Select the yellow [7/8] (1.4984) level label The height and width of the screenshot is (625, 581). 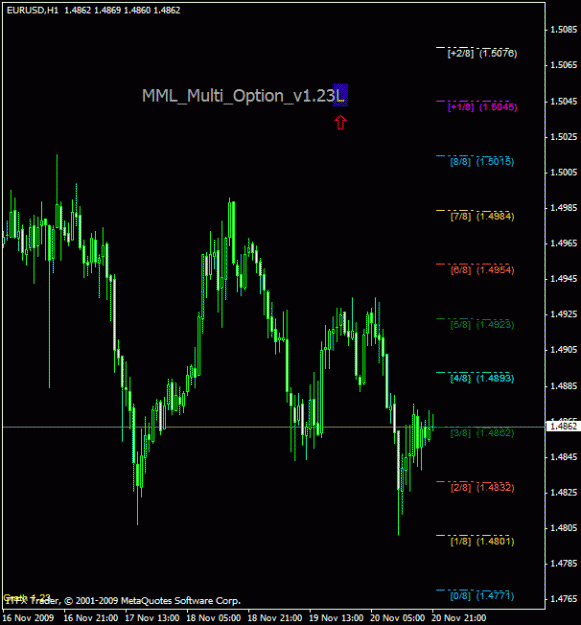[482, 216]
